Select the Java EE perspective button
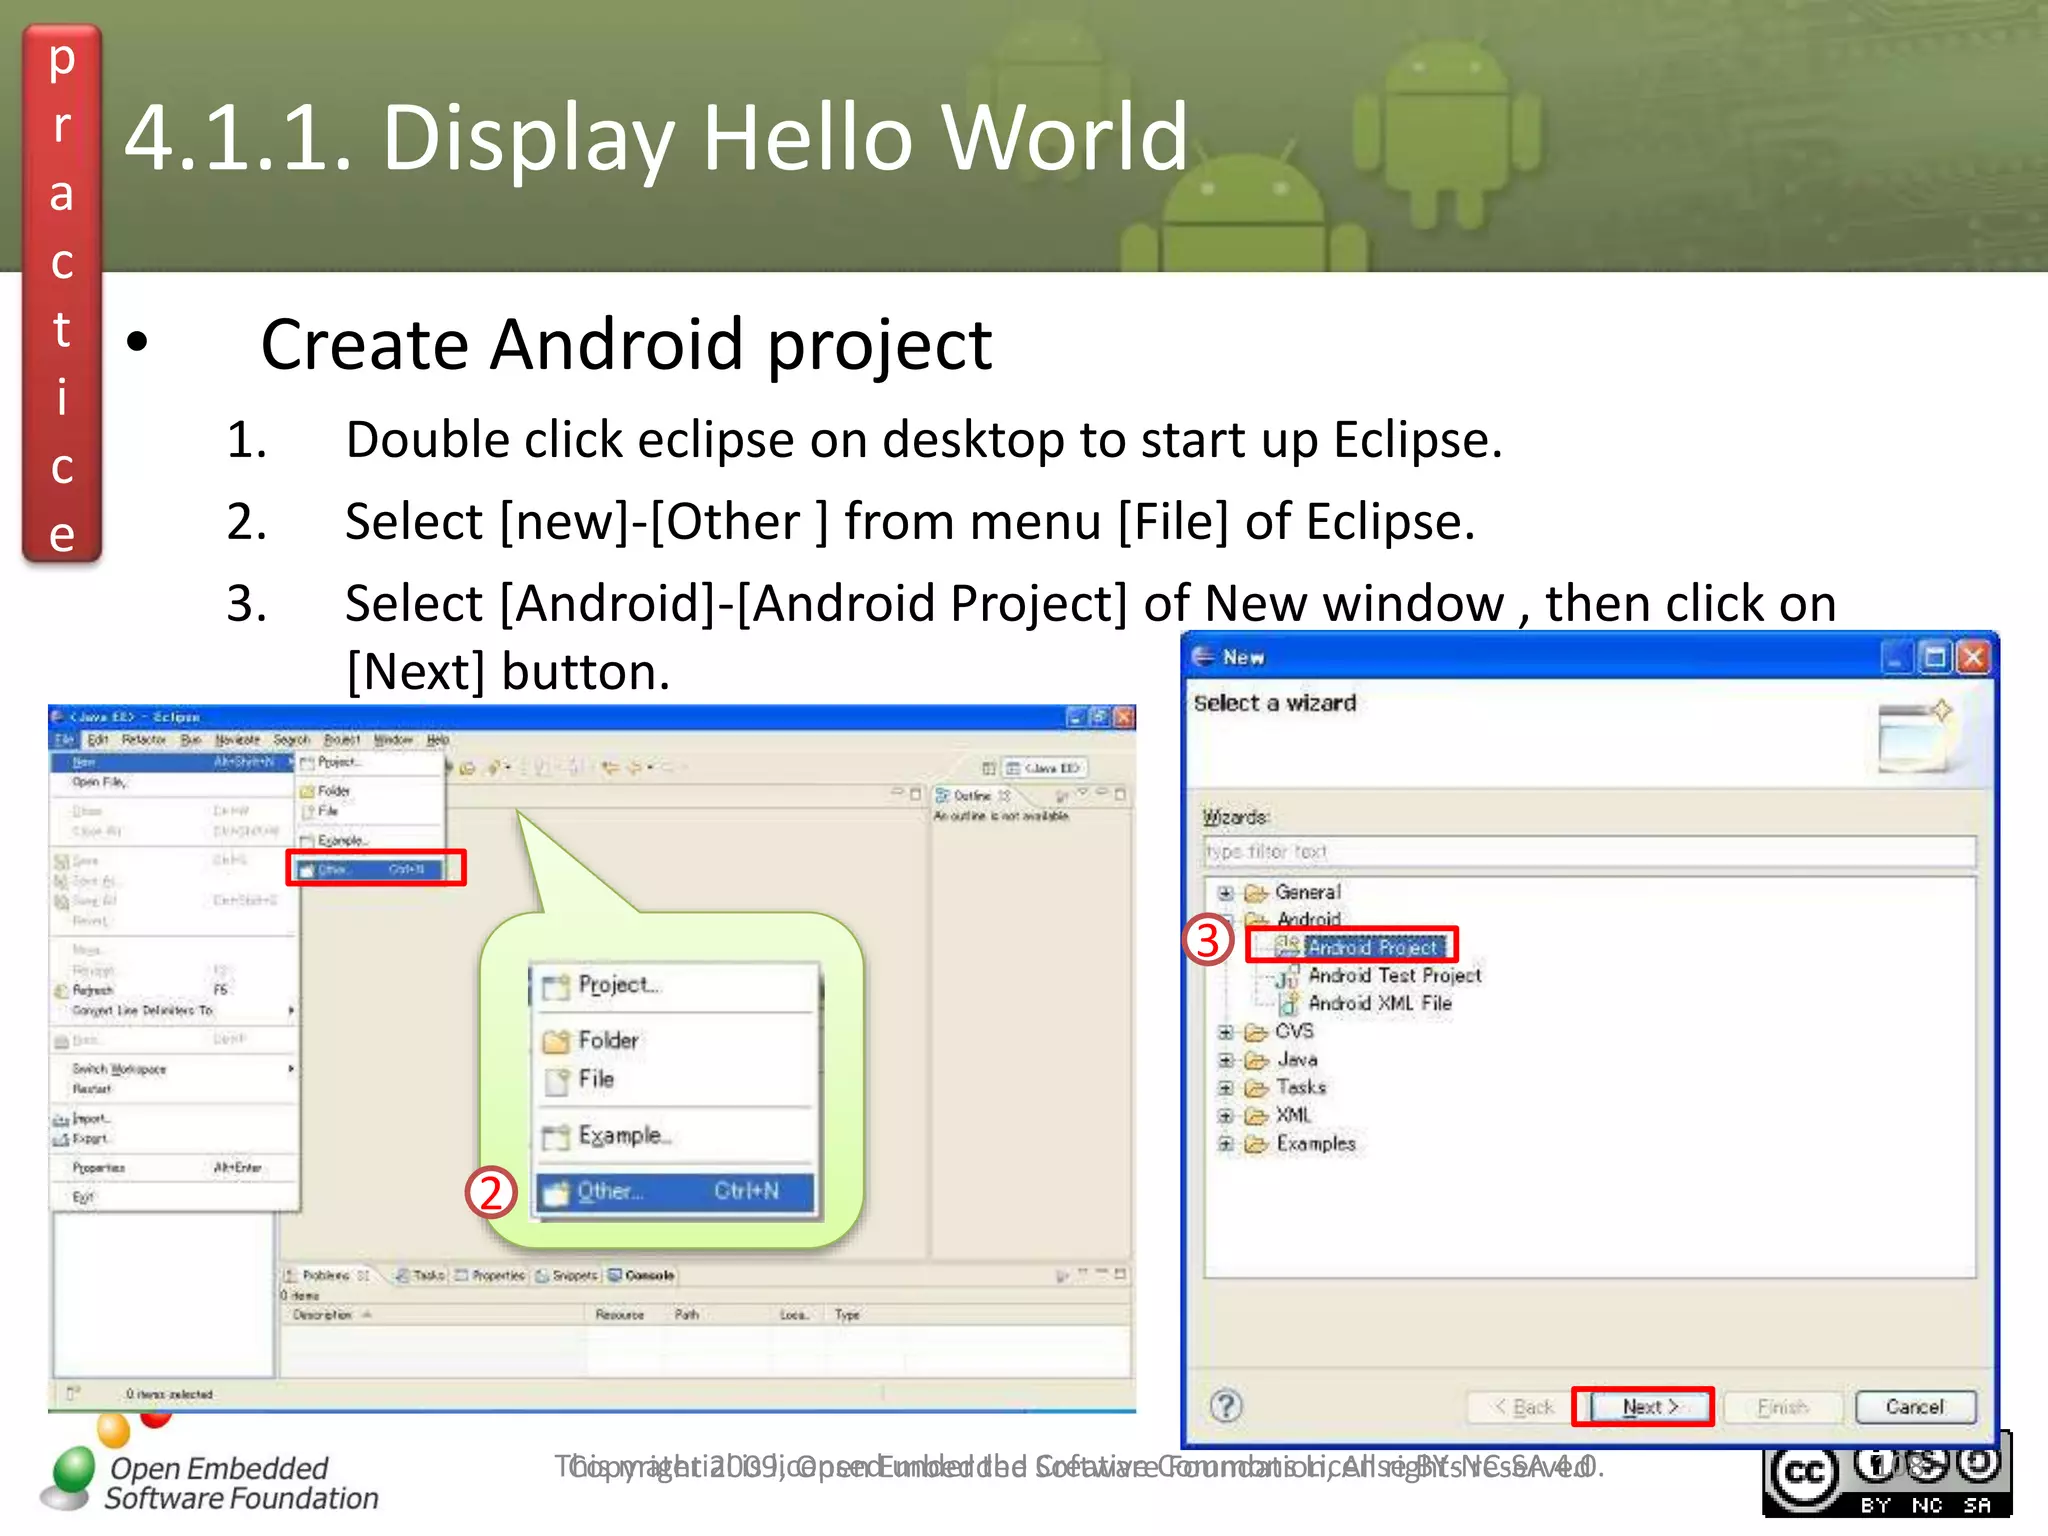2048x1536 pixels. click(x=1044, y=768)
